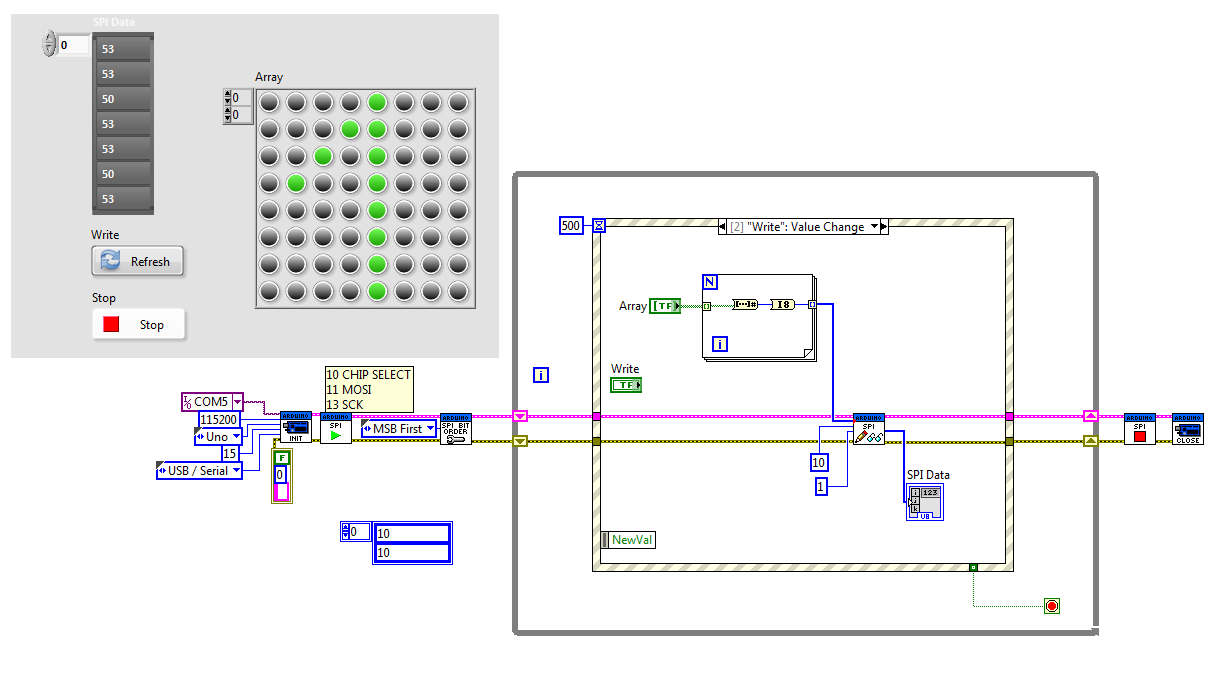1209x693 pixels.
Task: Click the Stop button
Action: [138, 325]
